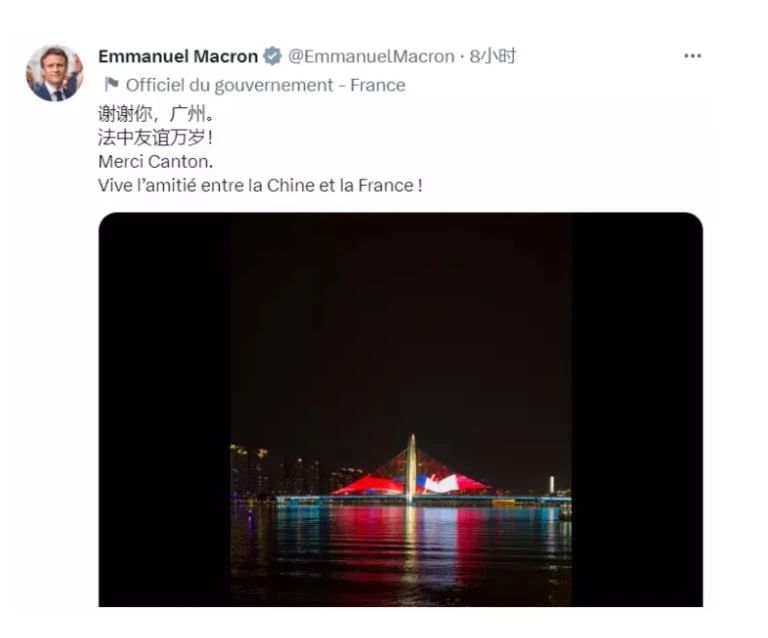Click the Merci Canton. text line
The image size is (768, 638).
156,162
